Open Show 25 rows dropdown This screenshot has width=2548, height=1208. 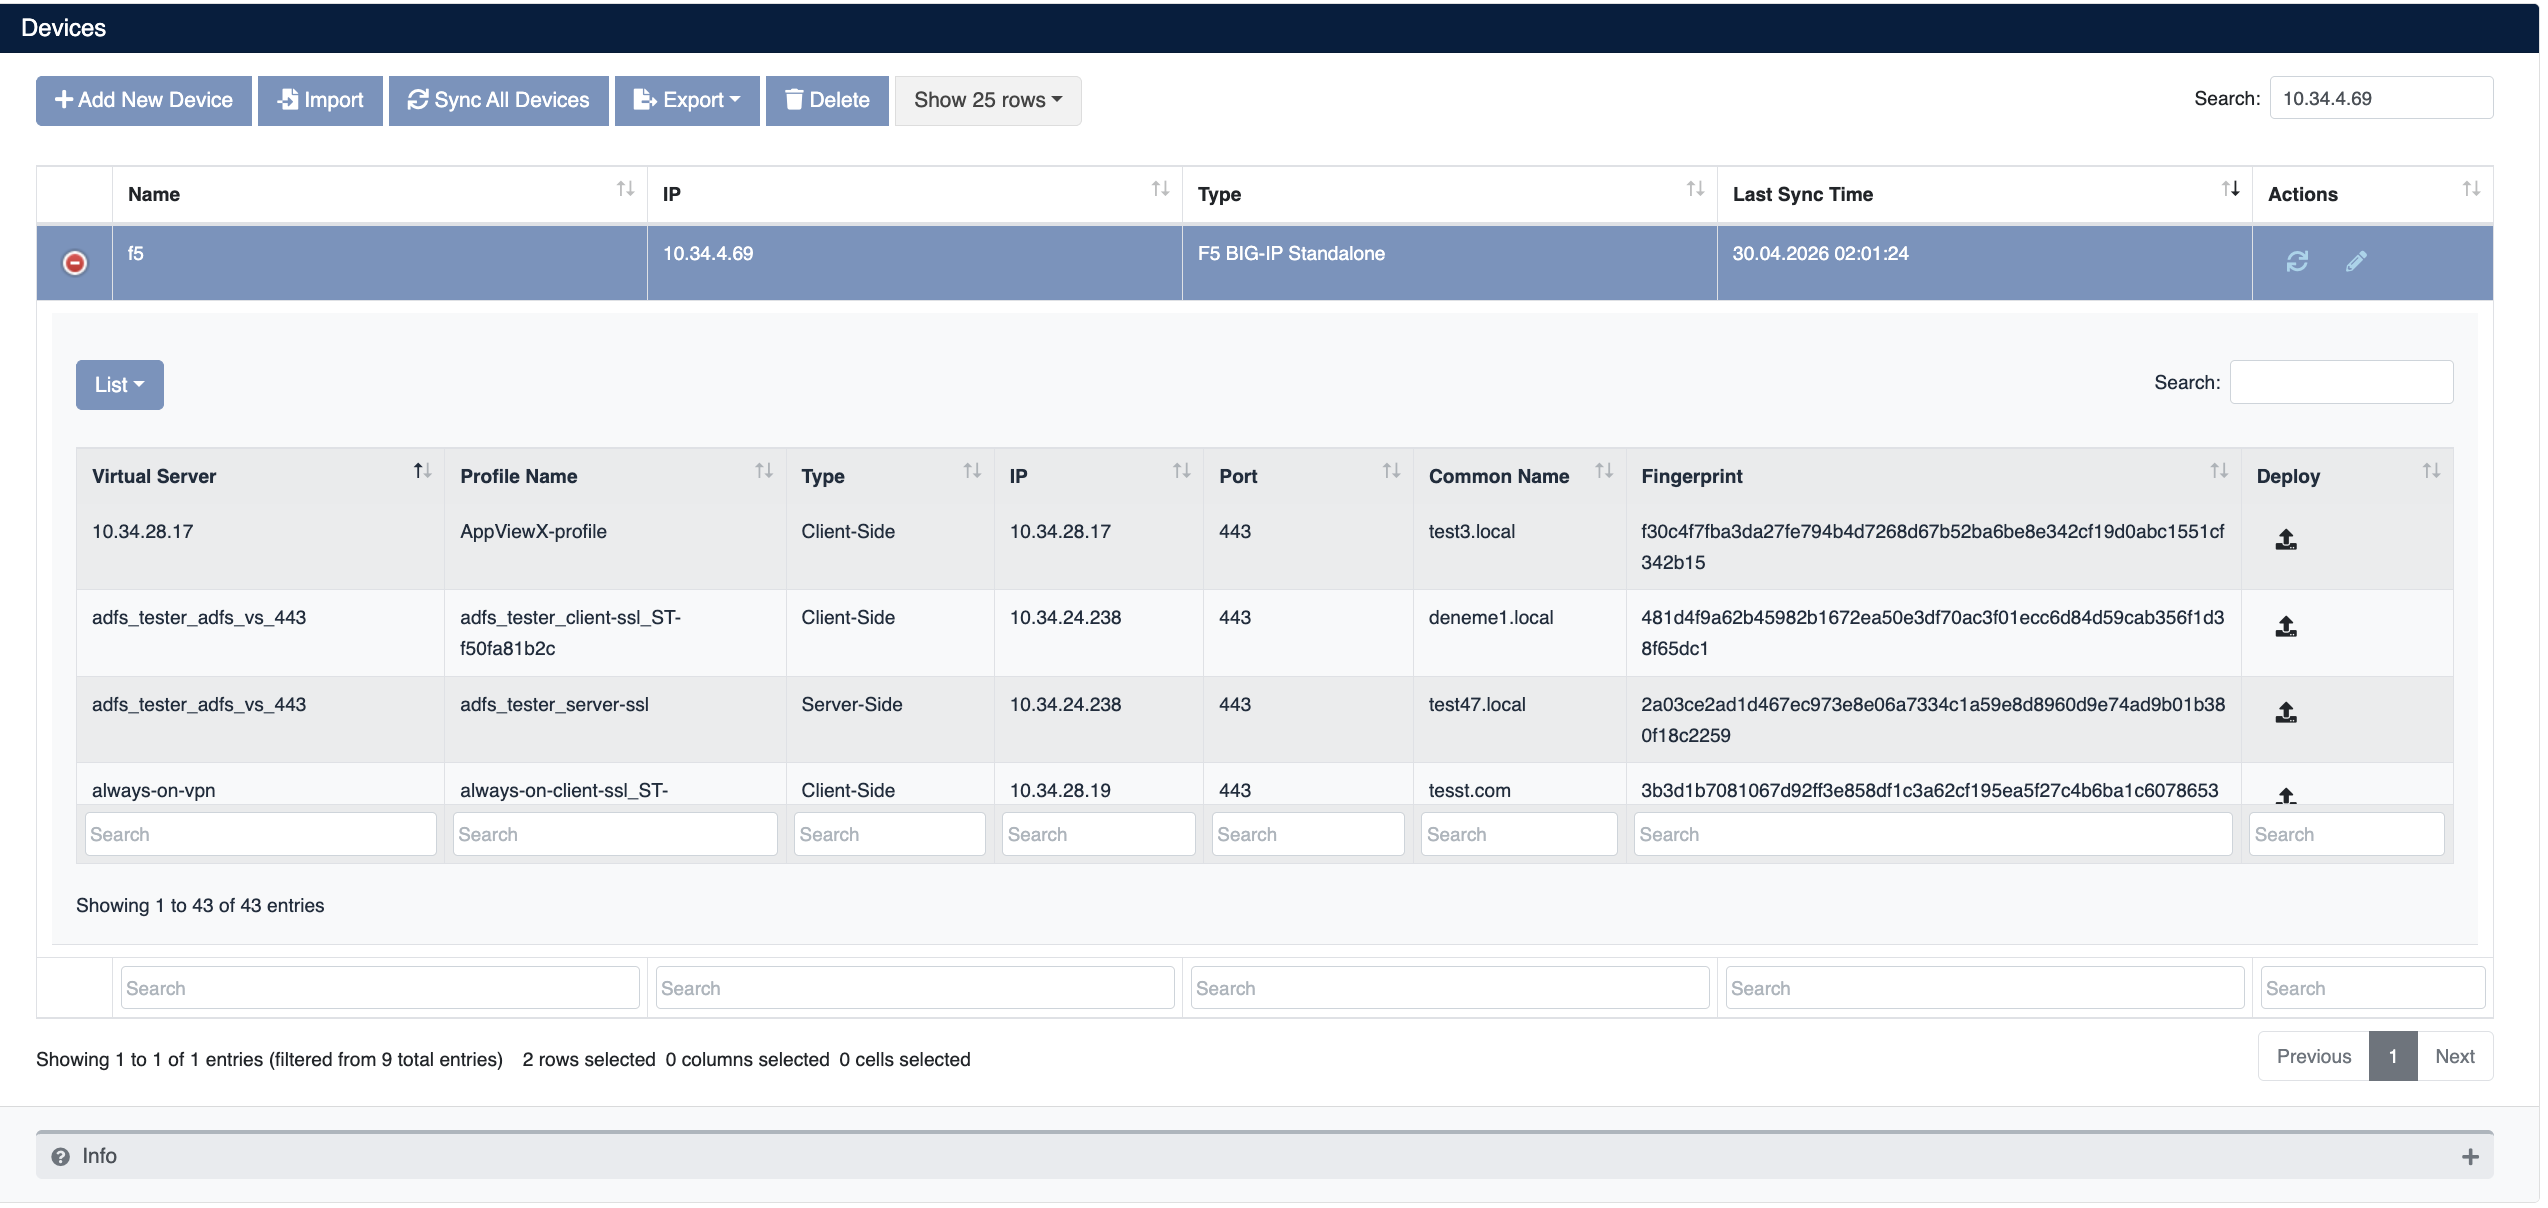tap(988, 101)
